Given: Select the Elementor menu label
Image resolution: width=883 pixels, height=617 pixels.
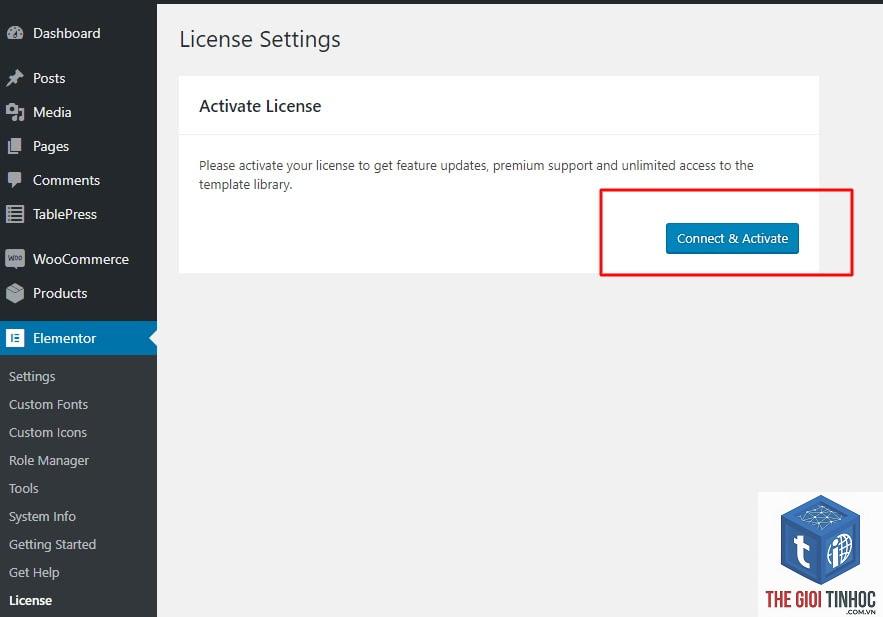Looking at the screenshot, I should tap(64, 338).
